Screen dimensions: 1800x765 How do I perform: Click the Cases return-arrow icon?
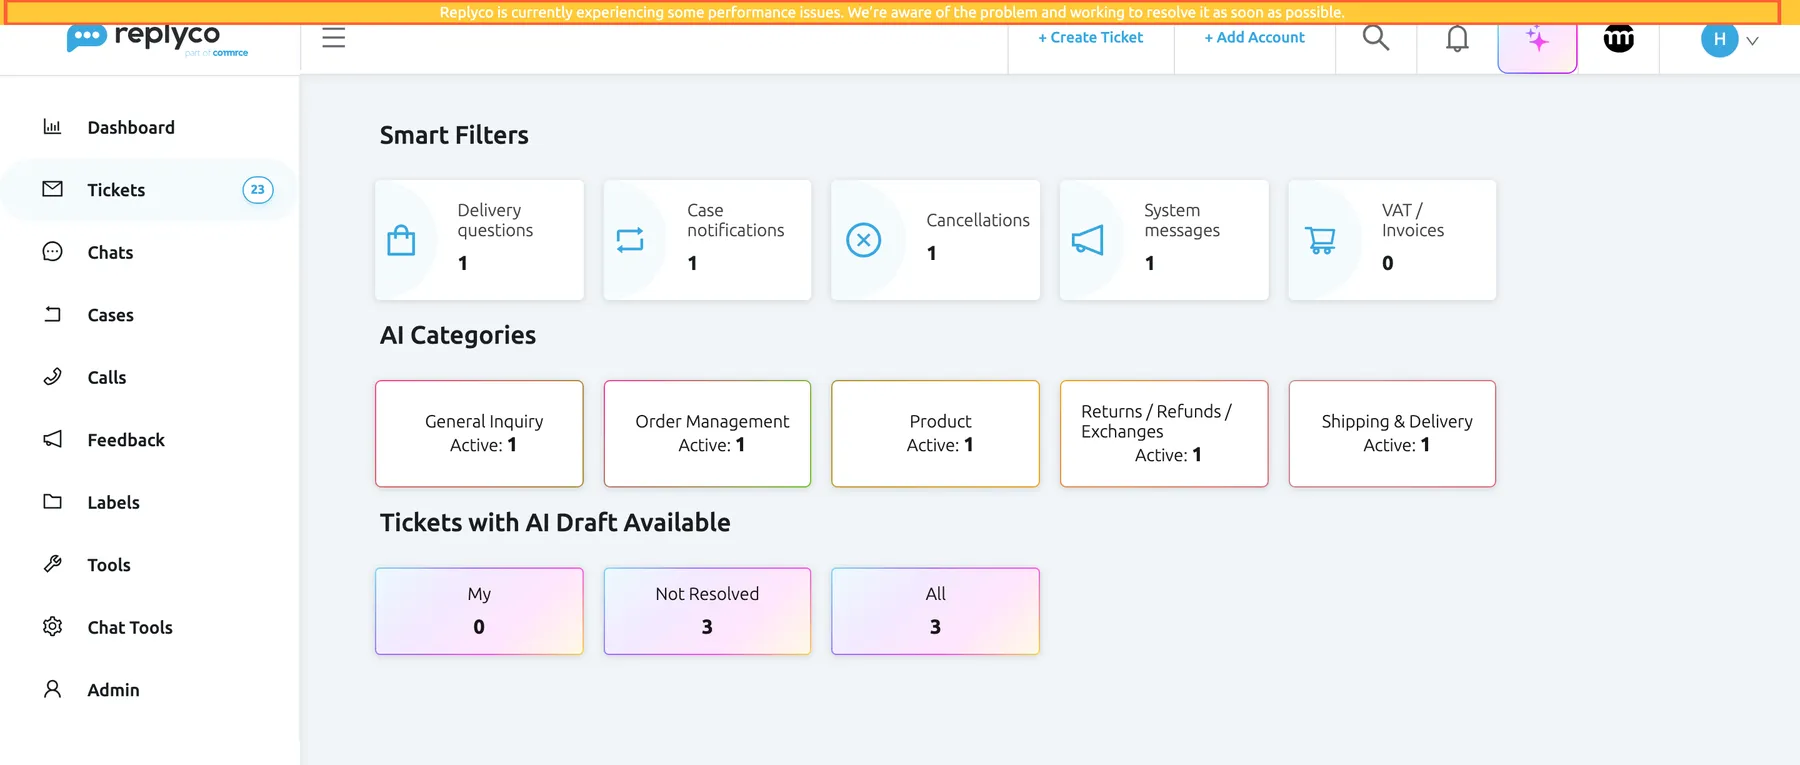pyautogui.click(x=52, y=314)
